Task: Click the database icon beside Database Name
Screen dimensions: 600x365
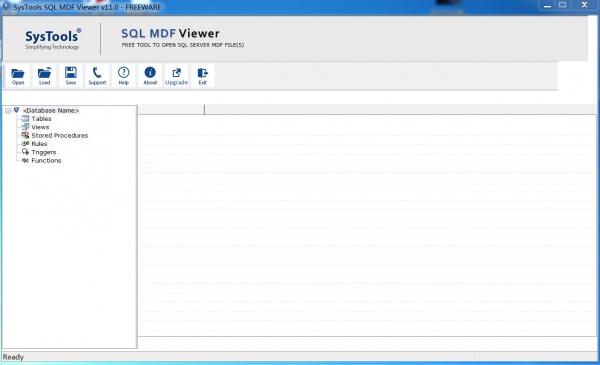Action: pyautogui.click(x=16, y=110)
